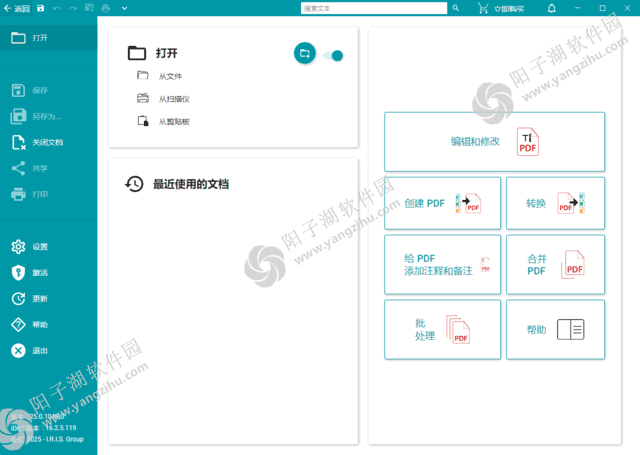Select 打开 in the left sidebar
Viewport: 640px width, 455px height.
coord(49,38)
